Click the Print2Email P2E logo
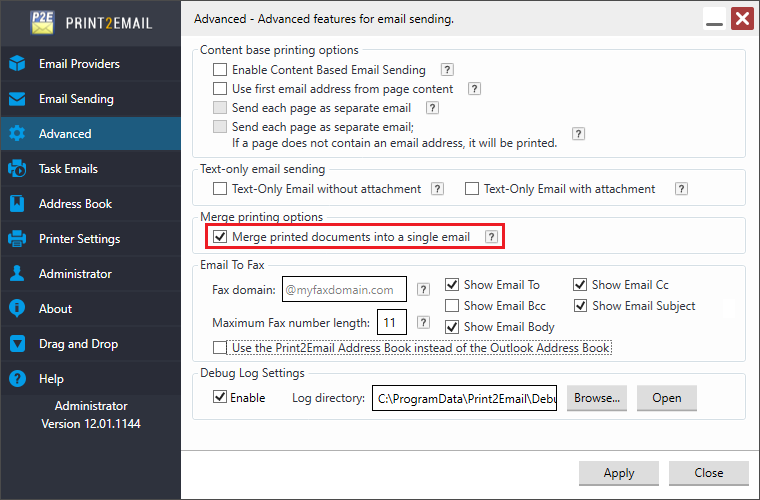This screenshot has height=500, width=760. tap(42, 22)
